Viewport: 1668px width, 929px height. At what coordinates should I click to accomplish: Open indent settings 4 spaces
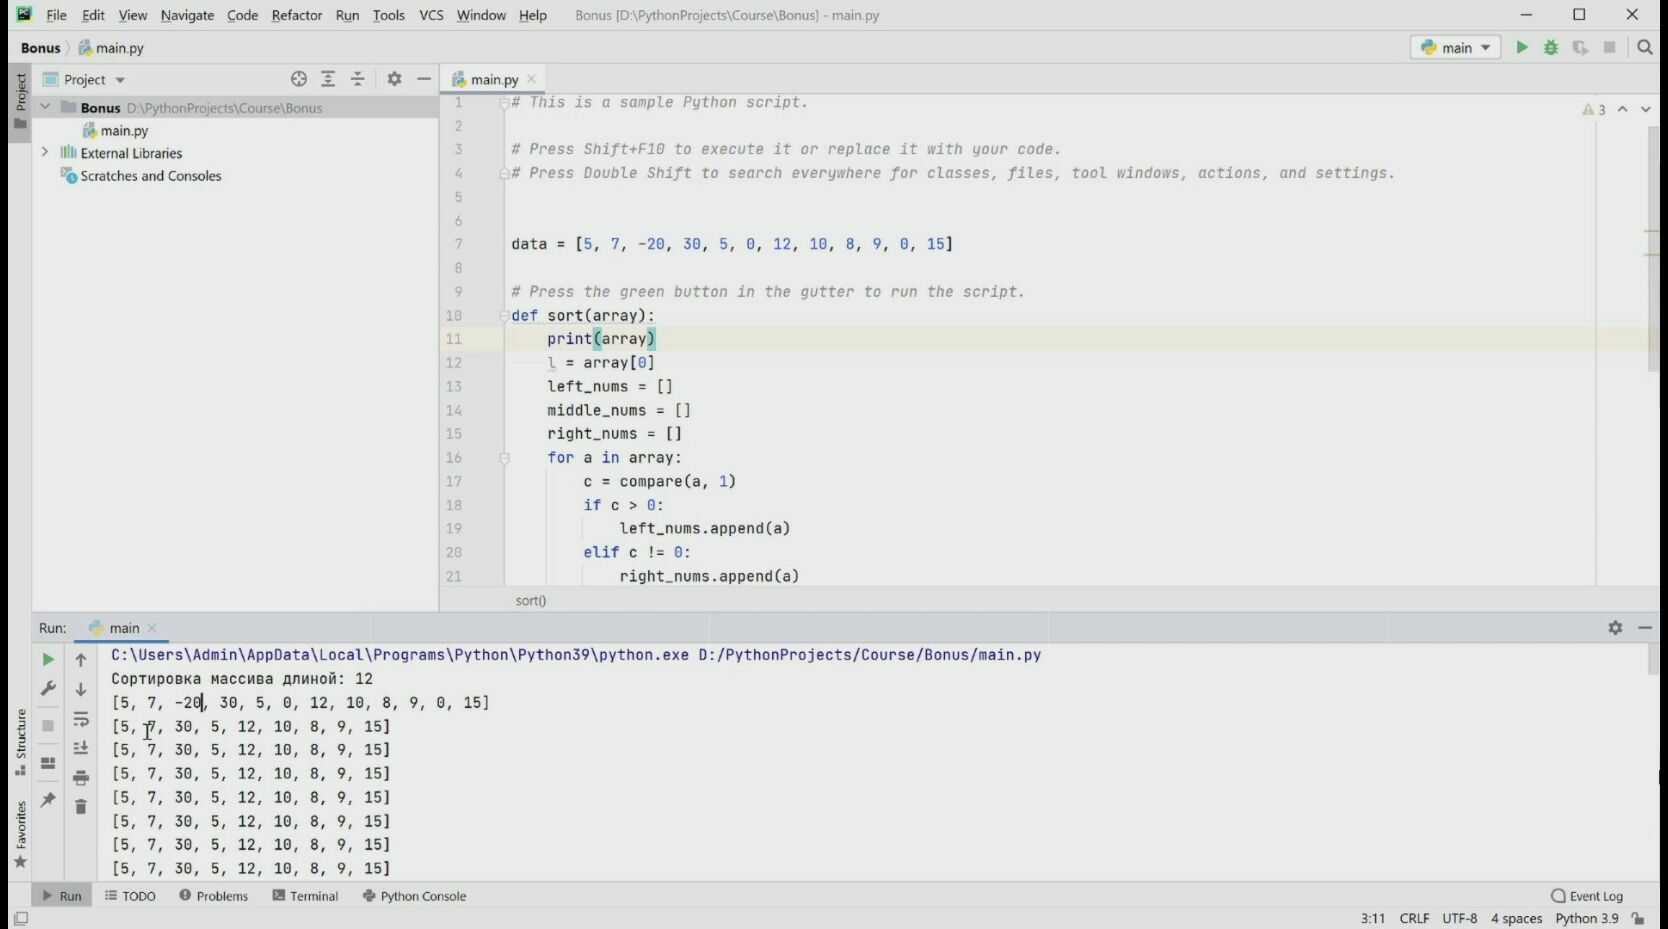coord(1516,918)
